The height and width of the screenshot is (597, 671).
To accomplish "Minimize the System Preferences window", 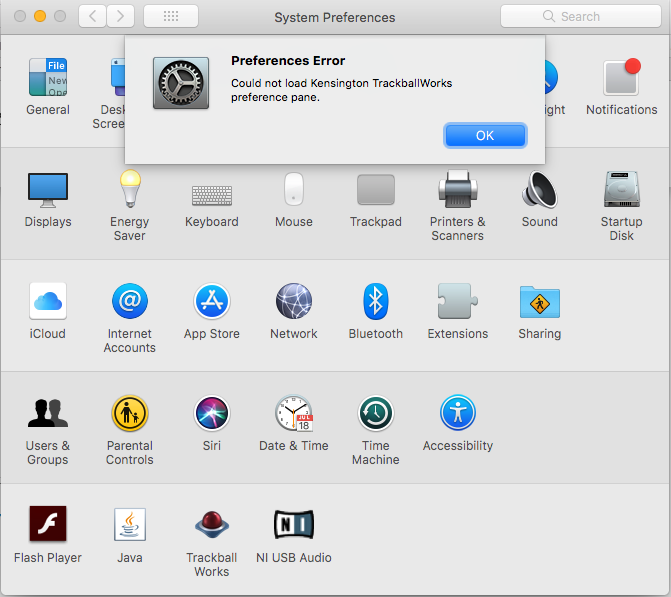I will pos(40,16).
